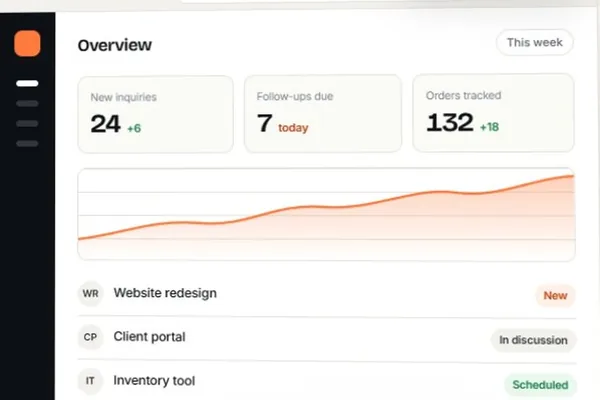Viewport: 600px width, 400px height.
Task: Click the +6 change value
Action: [x=134, y=128]
